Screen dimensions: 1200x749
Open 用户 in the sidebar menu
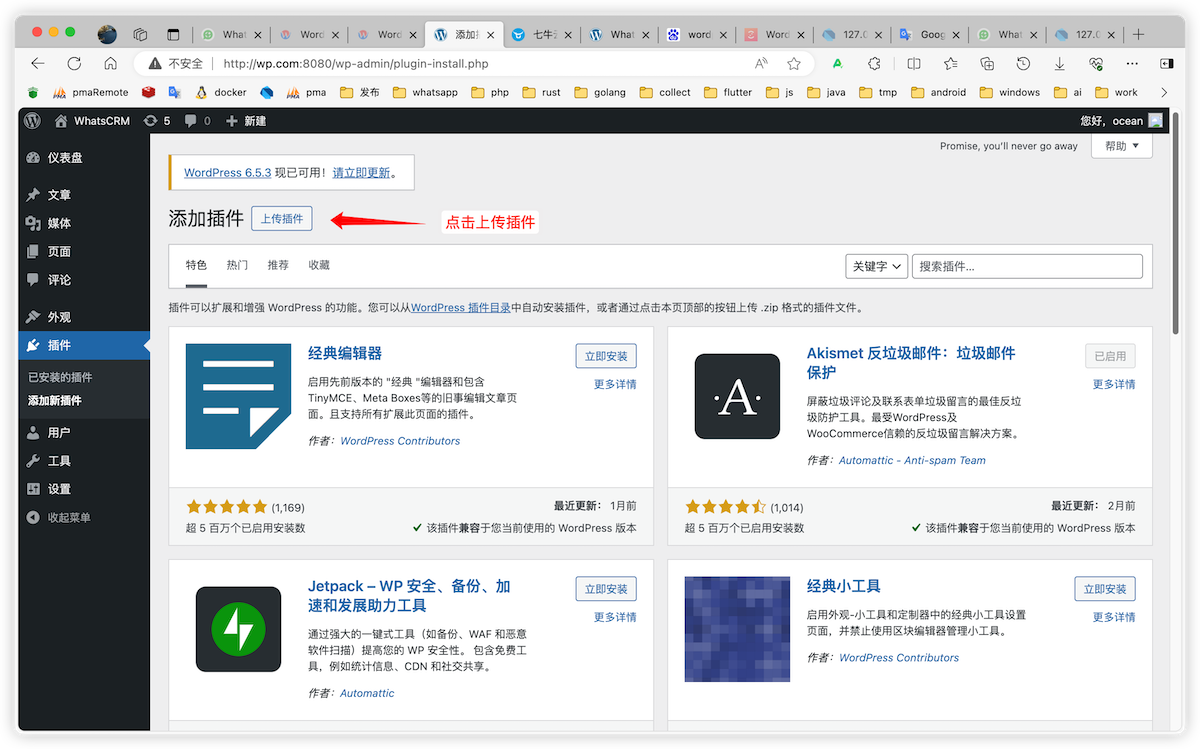84,433
